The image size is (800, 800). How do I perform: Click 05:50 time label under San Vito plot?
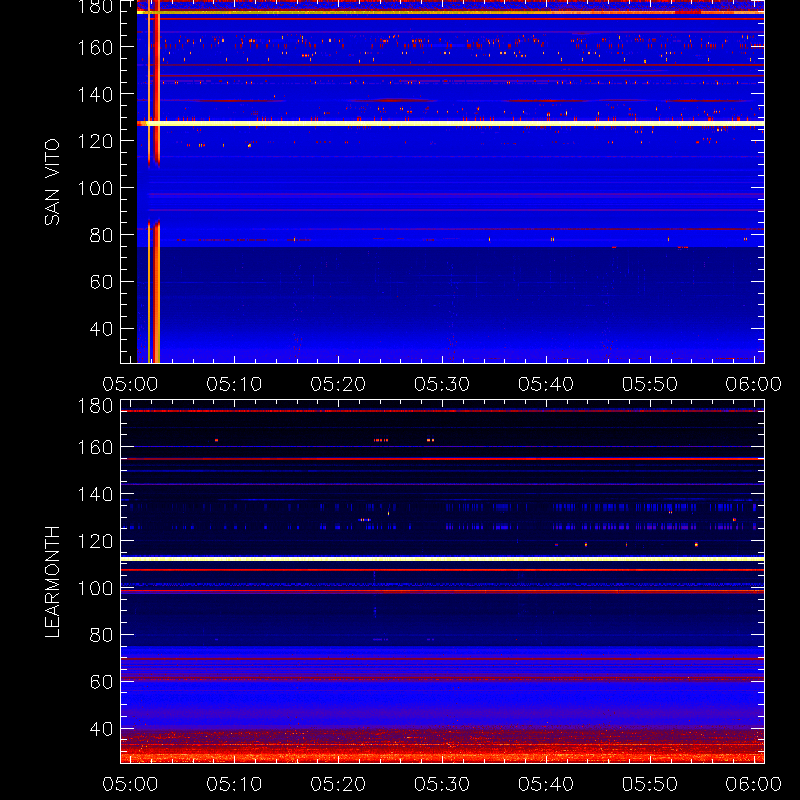(x=649, y=384)
